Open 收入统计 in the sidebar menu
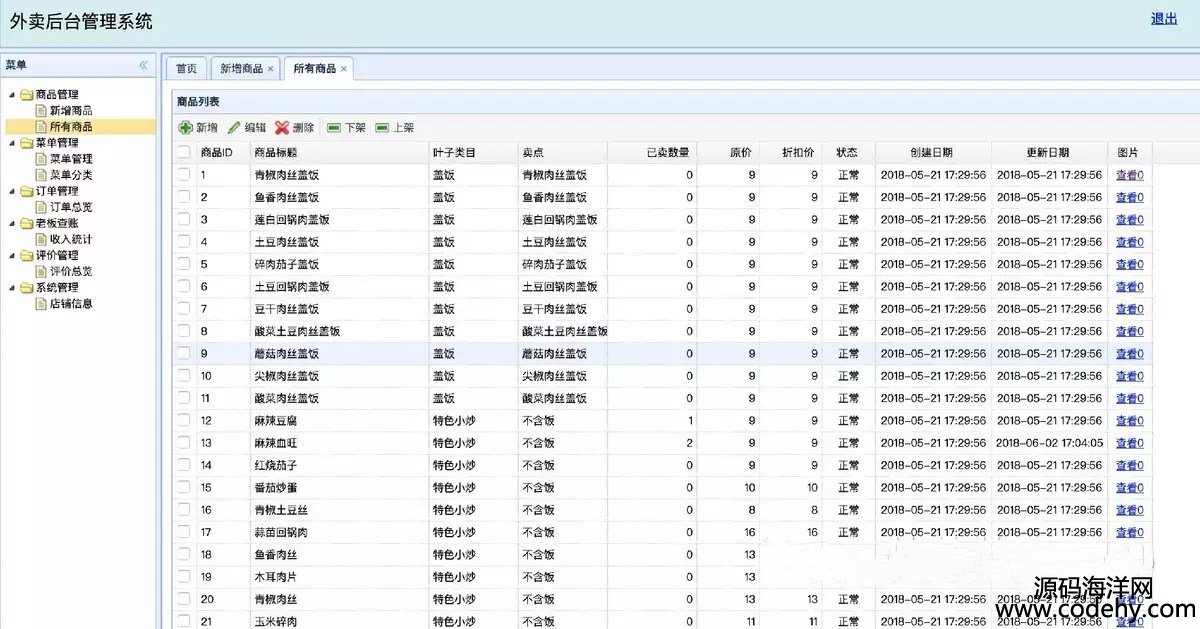This screenshot has width=1200, height=629. point(71,239)
